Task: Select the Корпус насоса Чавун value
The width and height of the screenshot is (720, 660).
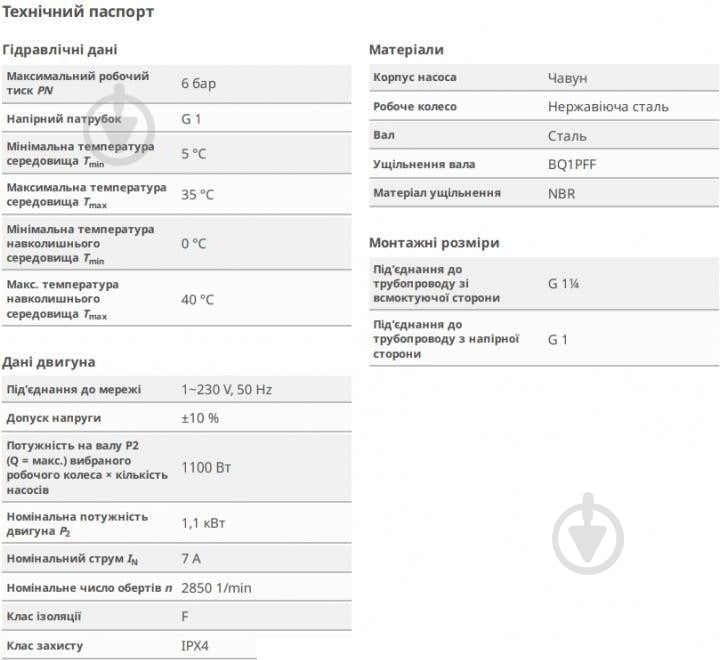Action: tap(568, 78)
